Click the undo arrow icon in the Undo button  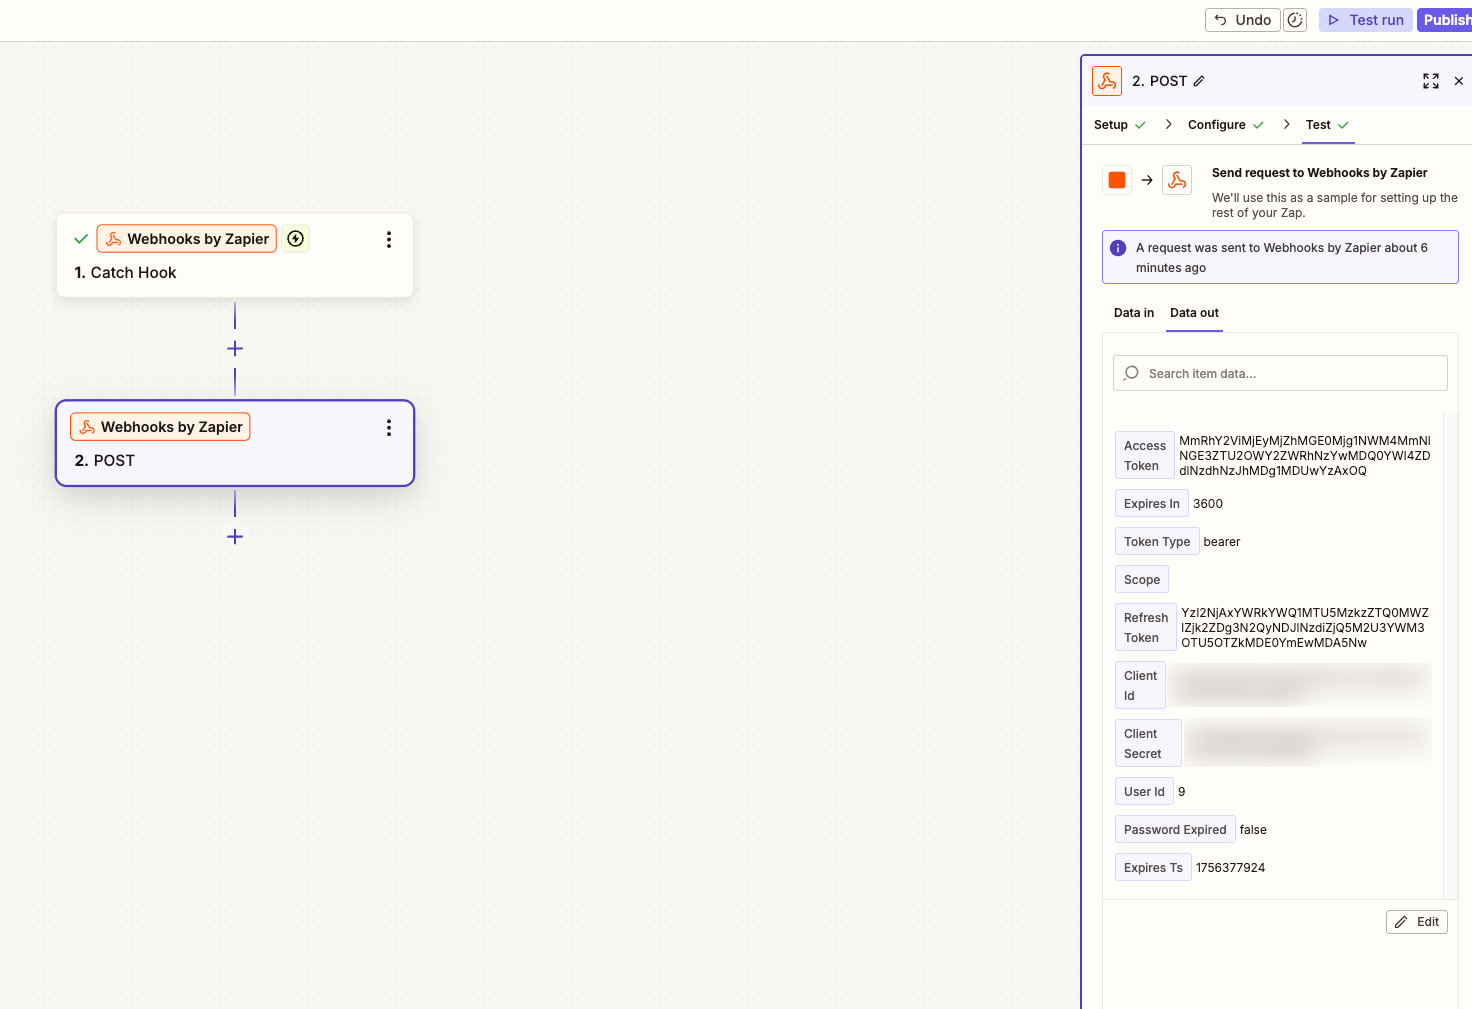[x=1226, y=19]
